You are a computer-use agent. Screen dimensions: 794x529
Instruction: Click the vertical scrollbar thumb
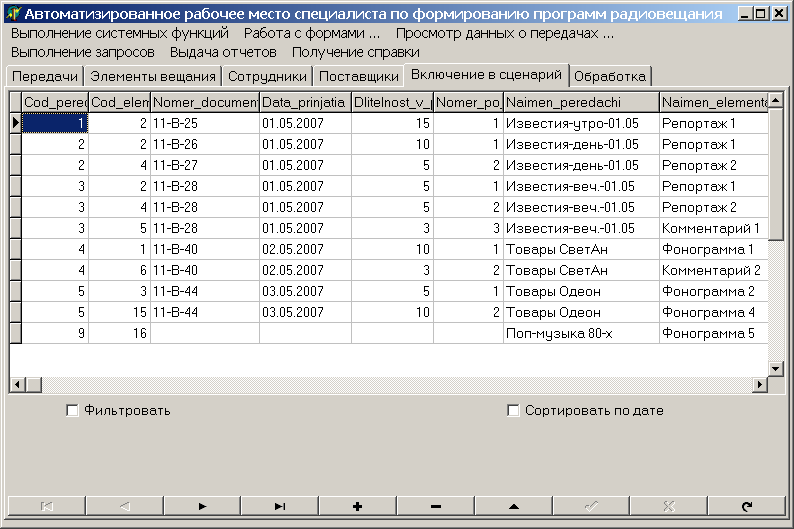click(x=776, y=174)
